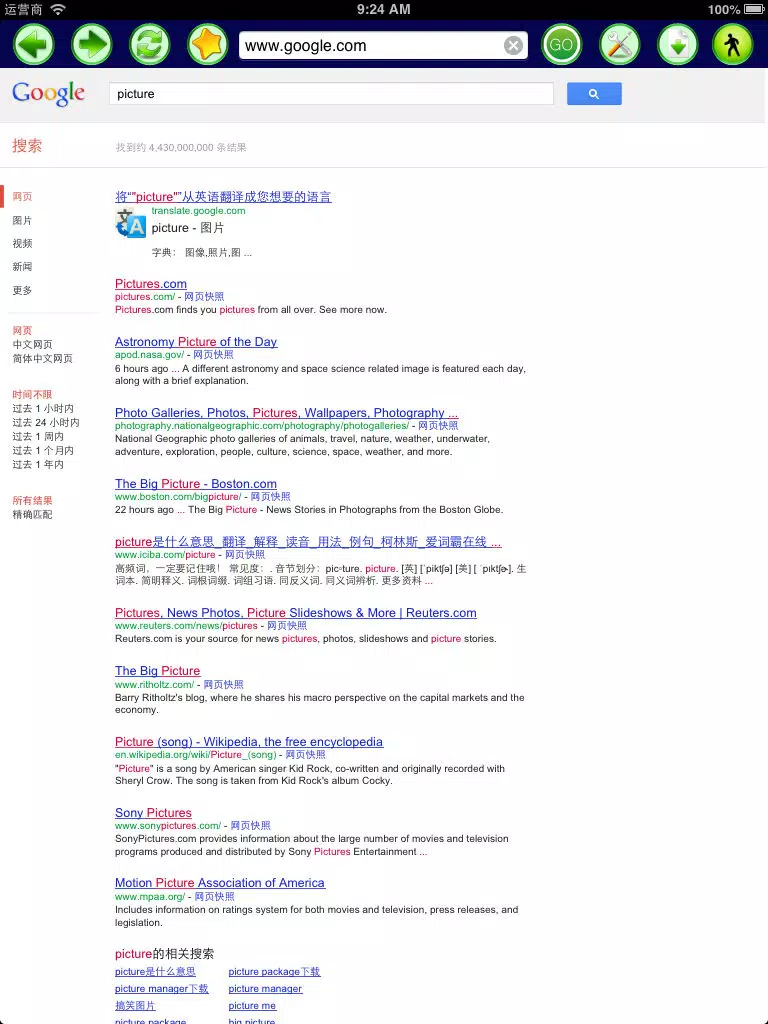Viewport: 768px width, 1024px height.
Task: Reload the page with the refresh icon
Action: (x=150, y=45)
